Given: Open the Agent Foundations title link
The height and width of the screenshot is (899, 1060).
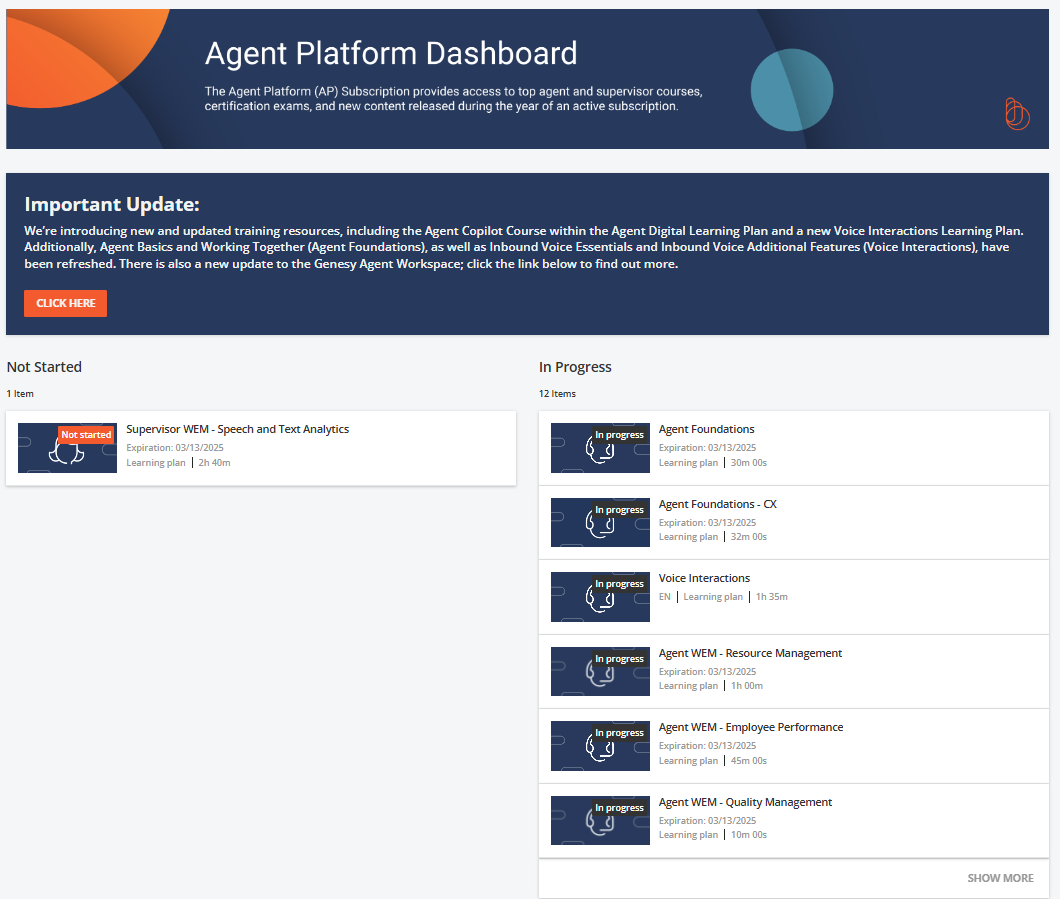Looking at the screenshot, I should (706, 430).
